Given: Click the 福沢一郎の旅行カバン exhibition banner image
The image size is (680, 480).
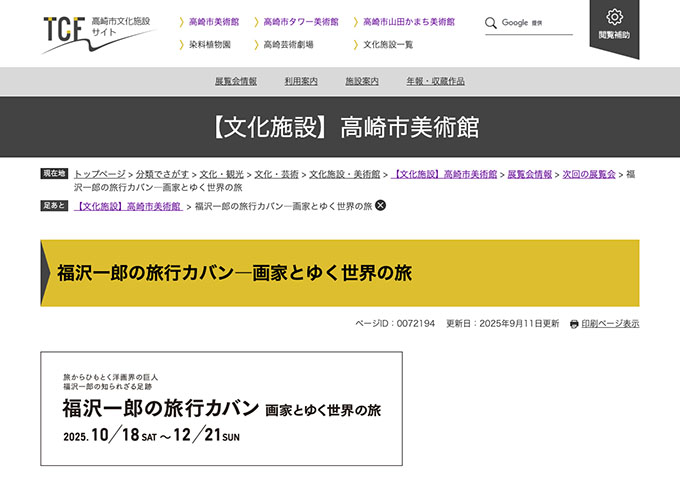Looking at the screenshot, I should click(x=221, y=408).
